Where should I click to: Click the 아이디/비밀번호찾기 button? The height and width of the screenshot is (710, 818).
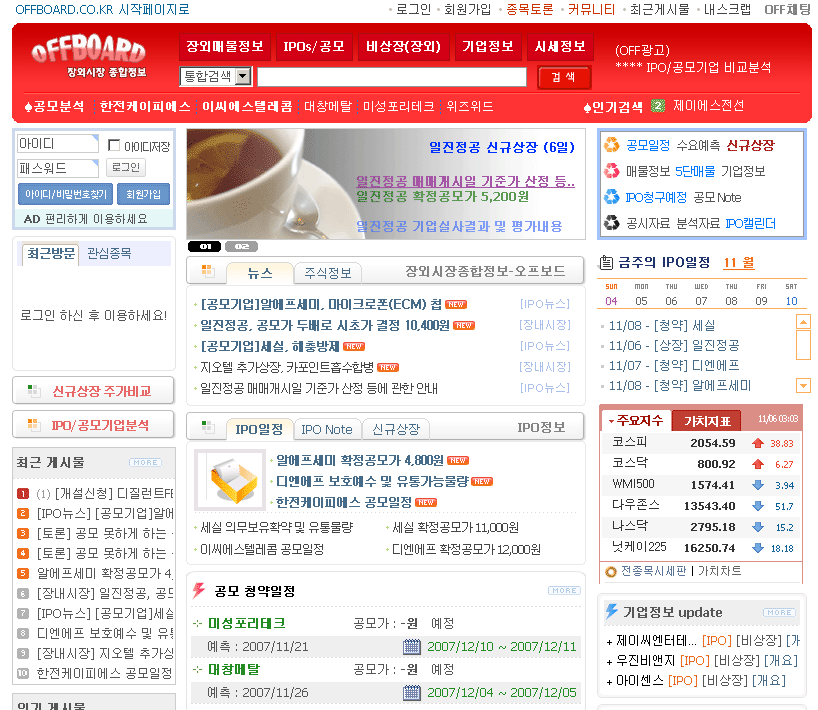[x=66, y=194]
